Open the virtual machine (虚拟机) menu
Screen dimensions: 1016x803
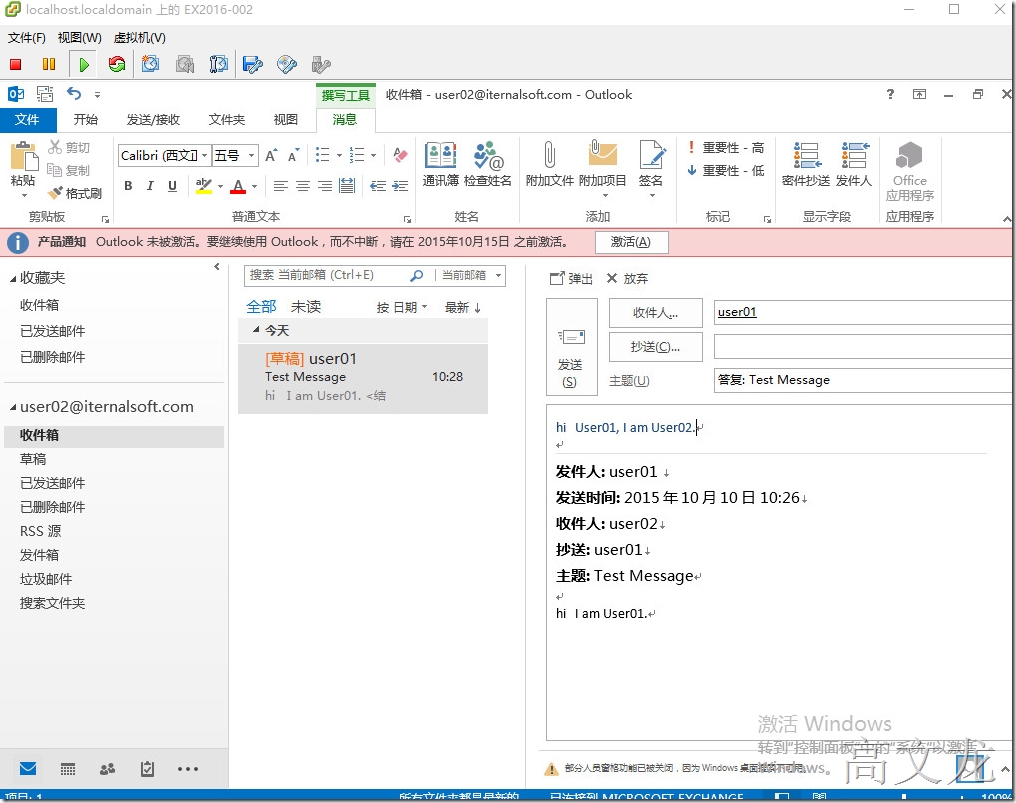139,38
